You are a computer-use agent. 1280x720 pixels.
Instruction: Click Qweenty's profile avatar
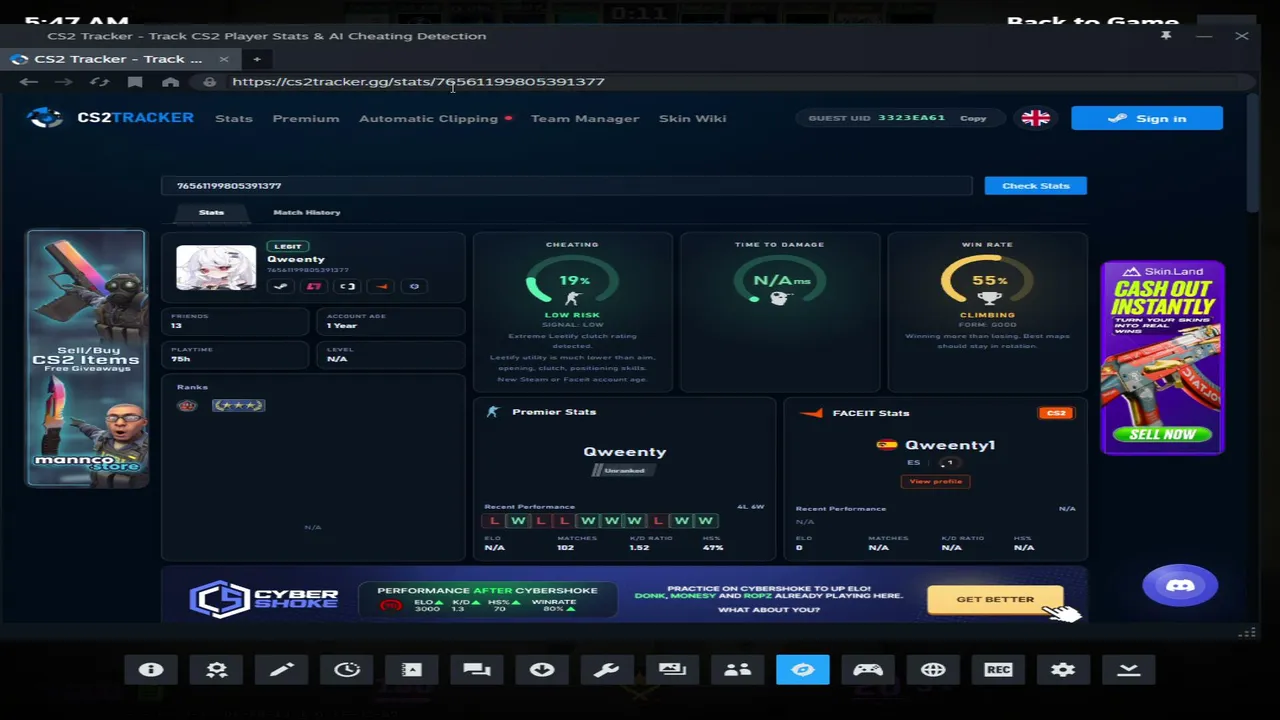coord(216,267)
